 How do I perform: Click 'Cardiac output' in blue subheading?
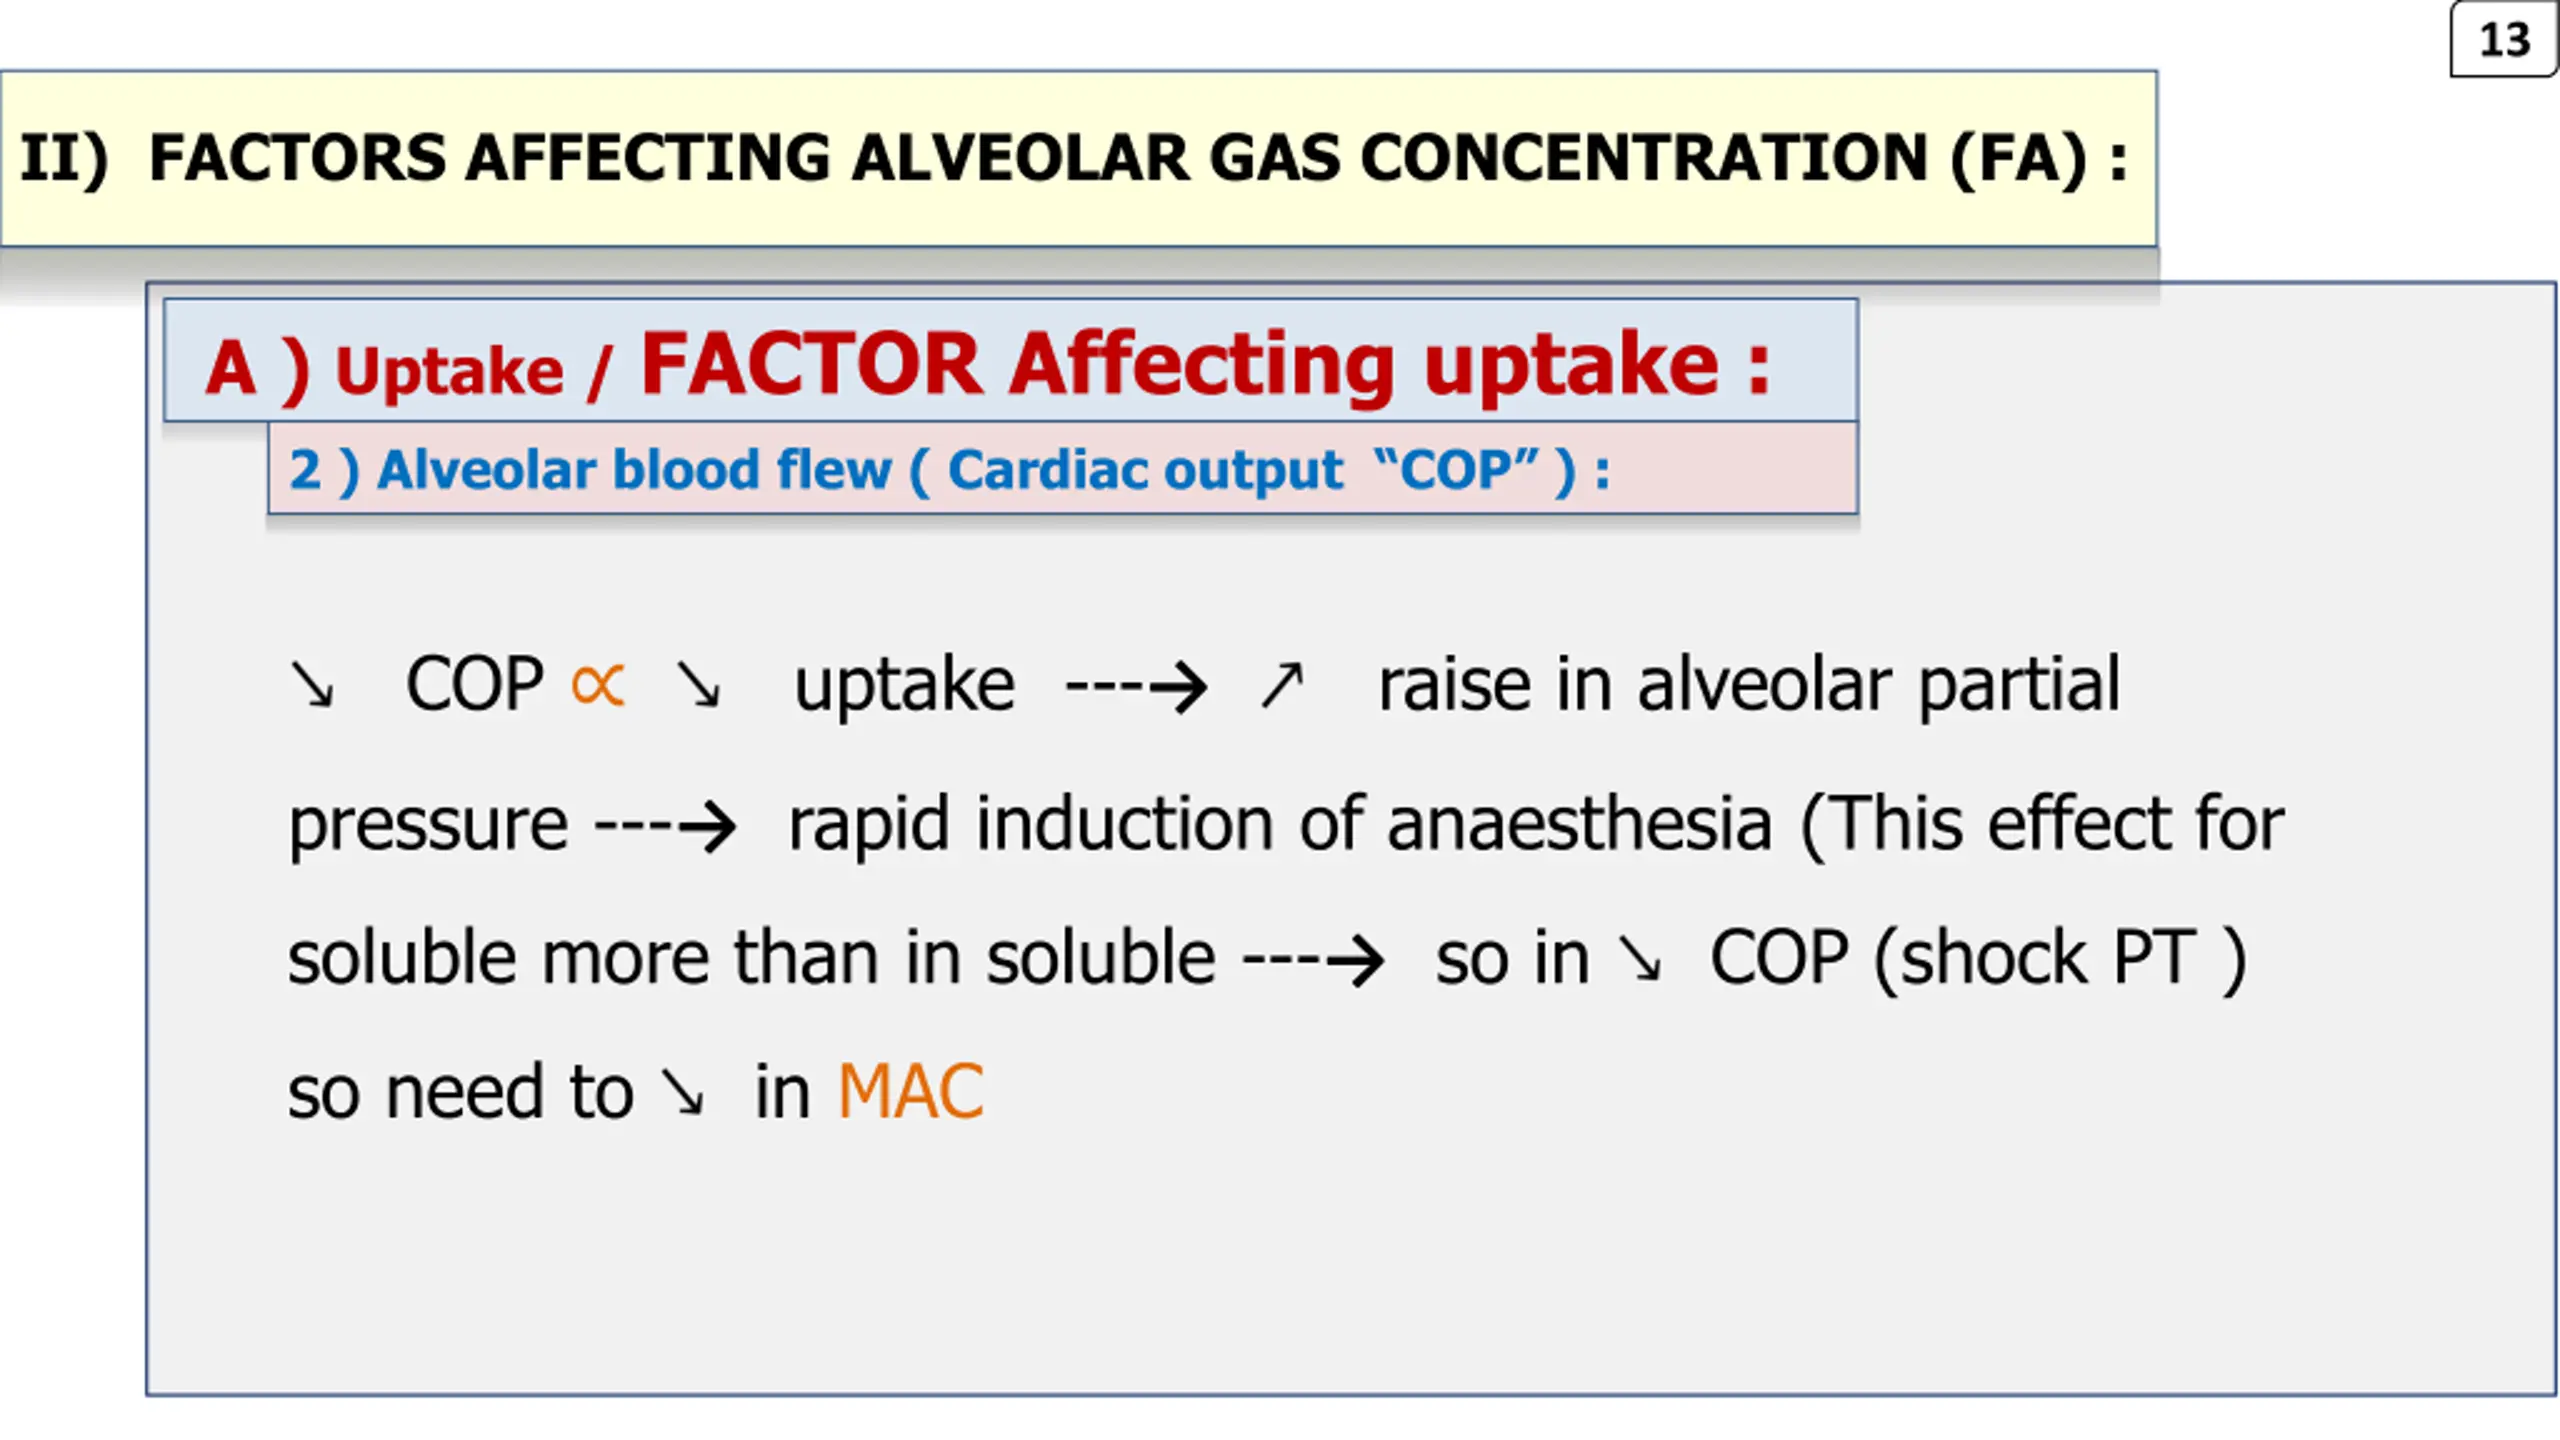pyautogui.click(x=1145, y=469)
